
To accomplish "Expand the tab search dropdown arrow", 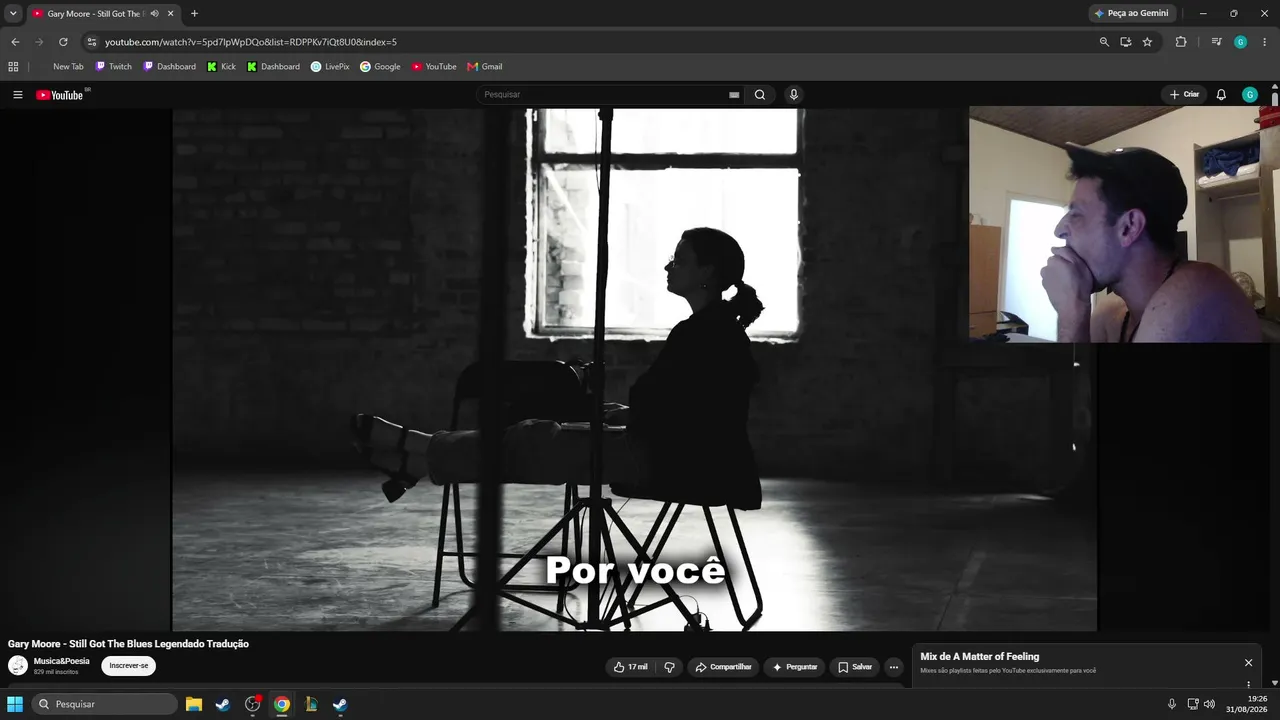I will 13,14.
